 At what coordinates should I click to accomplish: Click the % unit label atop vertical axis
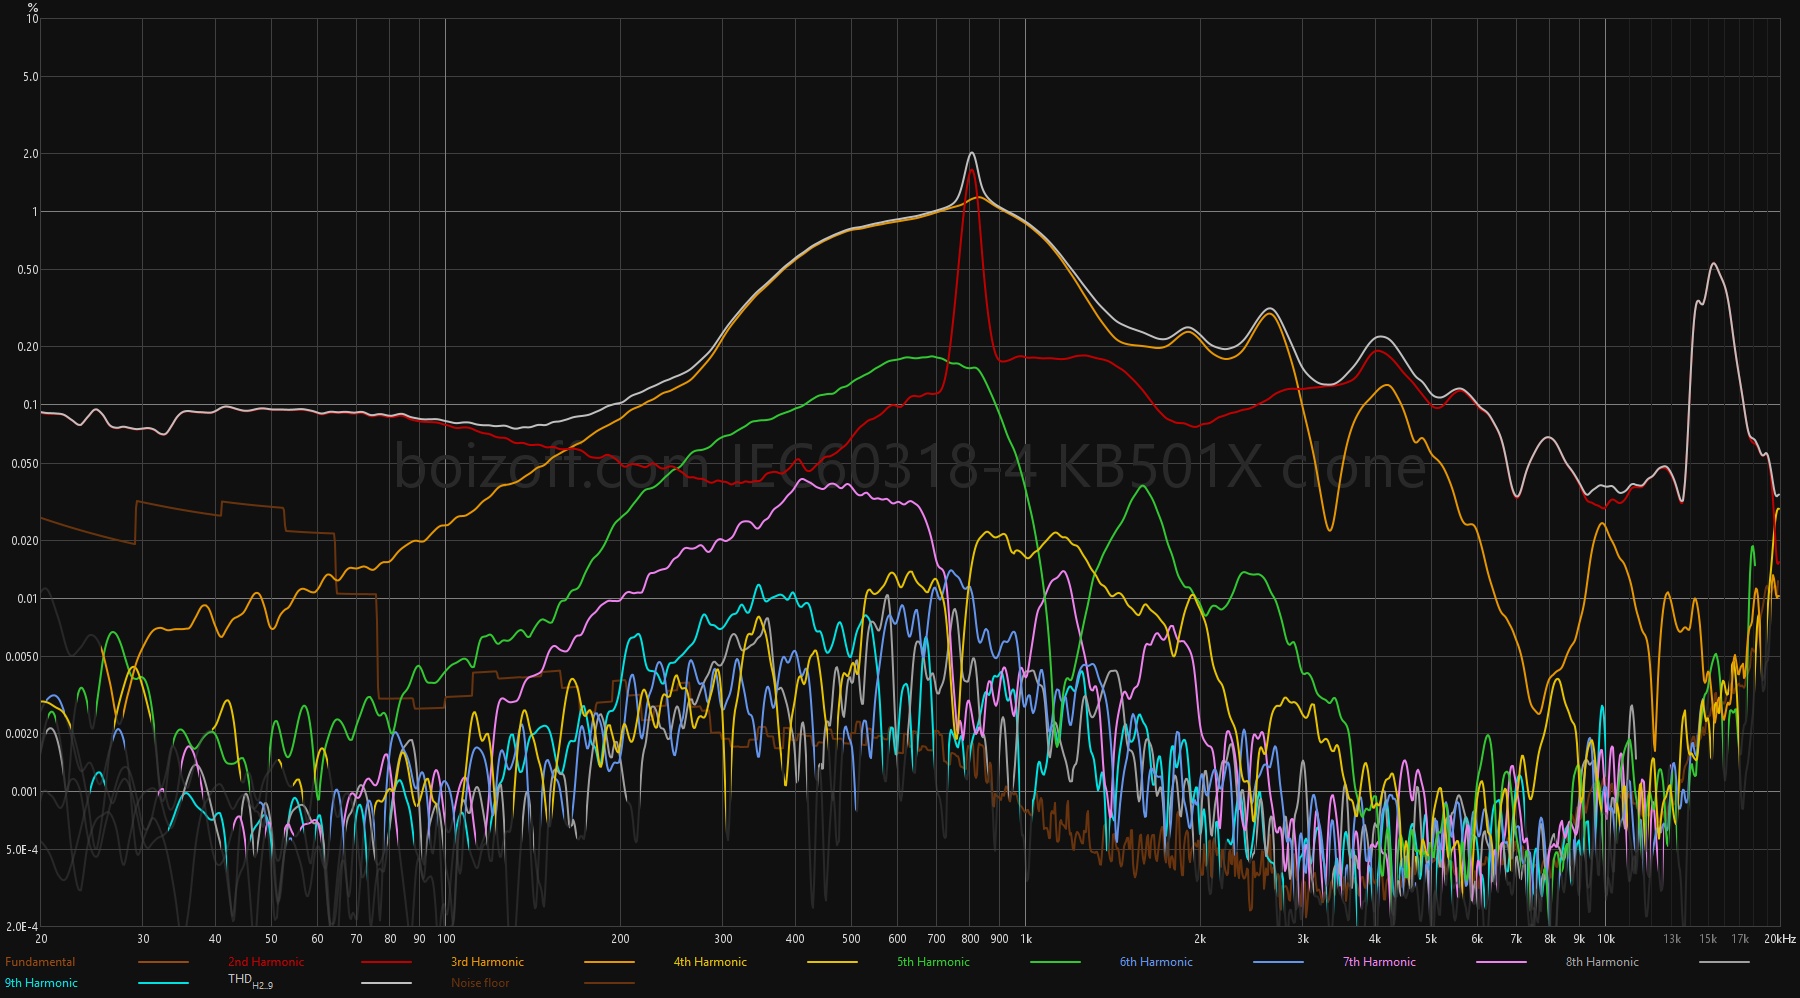point(33,7)
